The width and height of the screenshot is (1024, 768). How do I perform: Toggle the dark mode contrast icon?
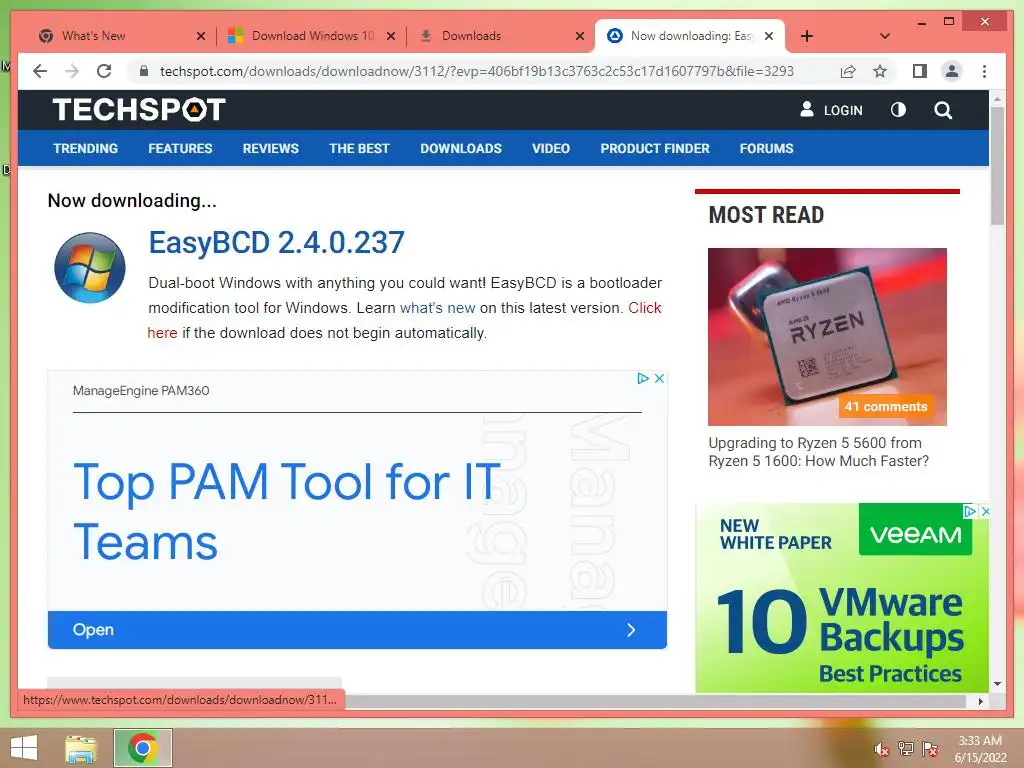click(899, 110)
